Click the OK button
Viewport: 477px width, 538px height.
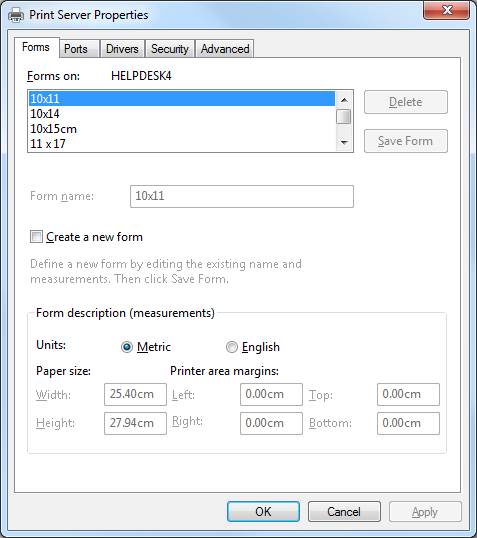(x=263, y=512)
